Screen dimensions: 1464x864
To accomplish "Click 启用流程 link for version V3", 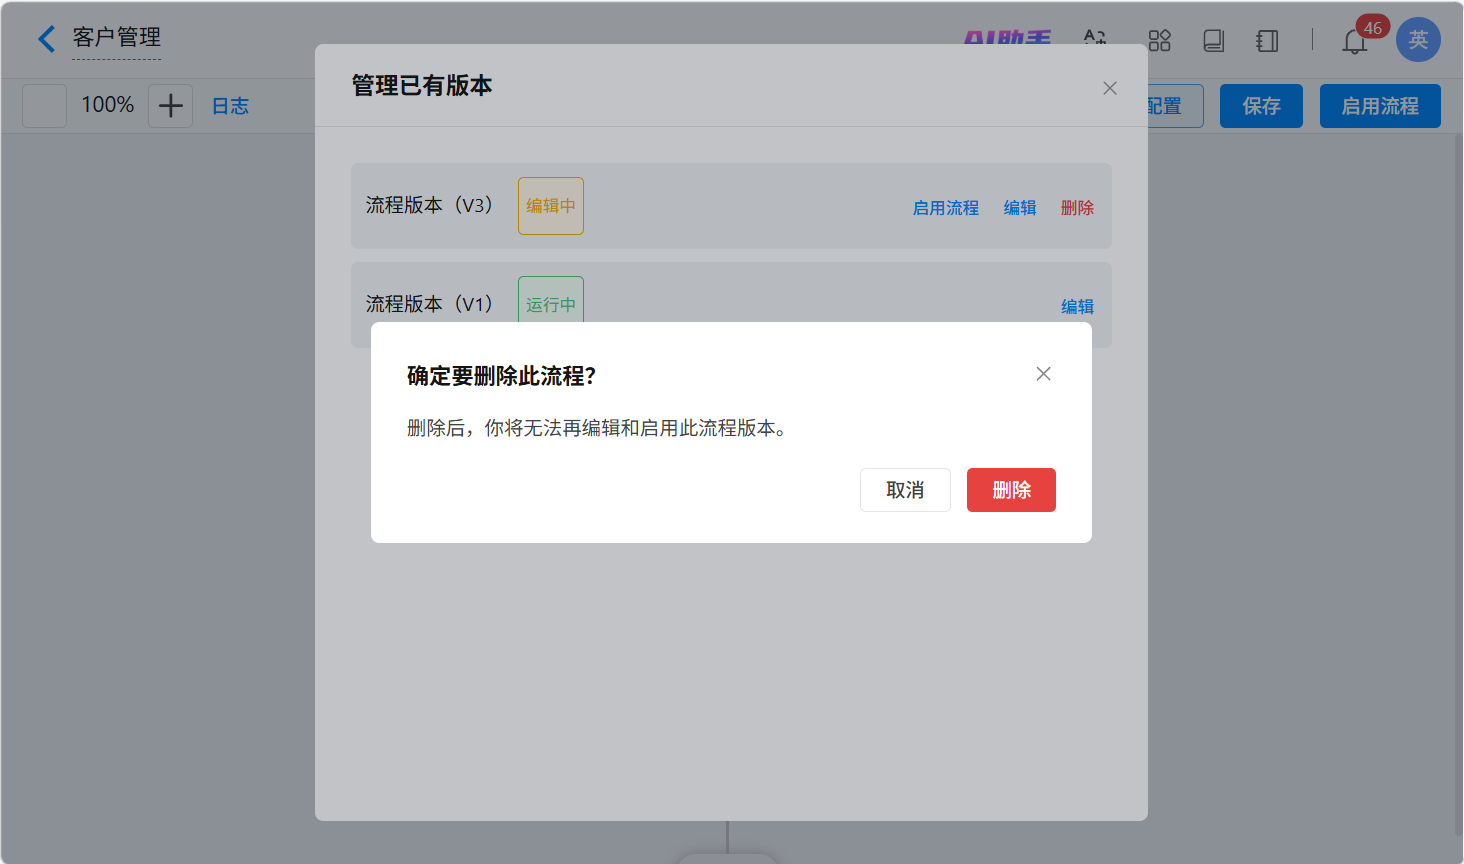I will [945, 208].
